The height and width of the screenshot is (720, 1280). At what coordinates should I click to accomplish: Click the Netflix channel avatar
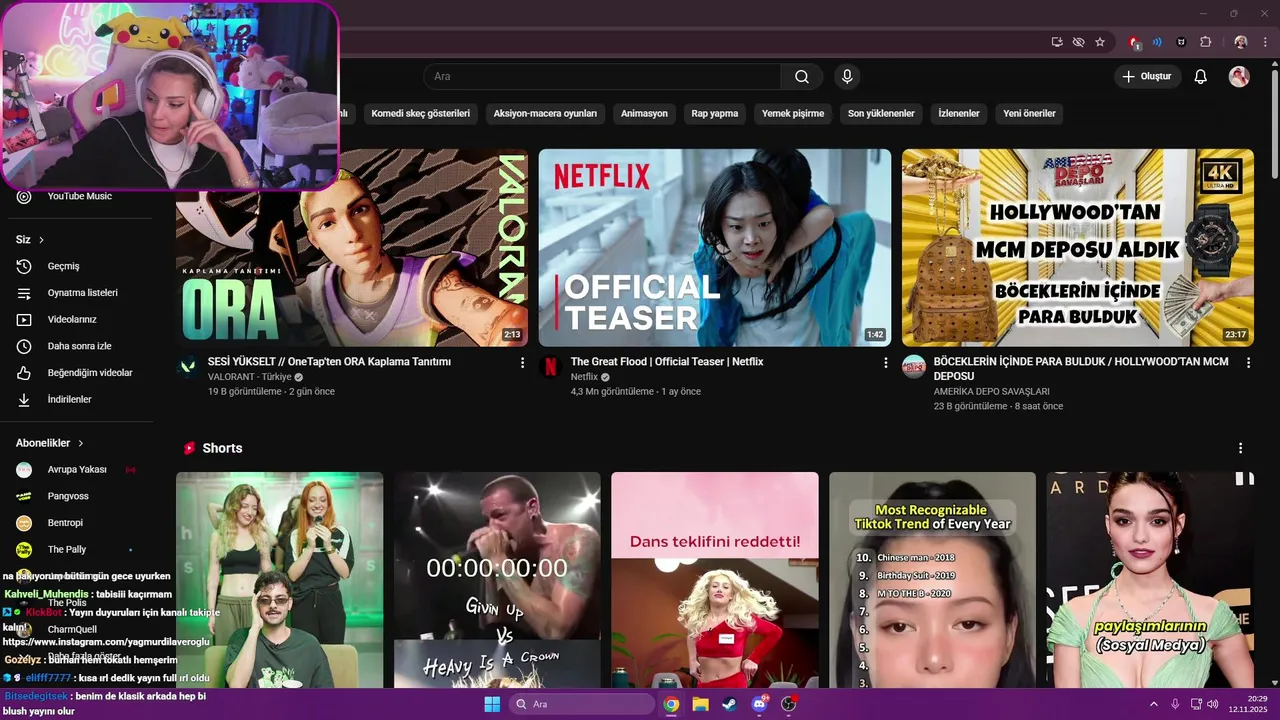(550, 367)
